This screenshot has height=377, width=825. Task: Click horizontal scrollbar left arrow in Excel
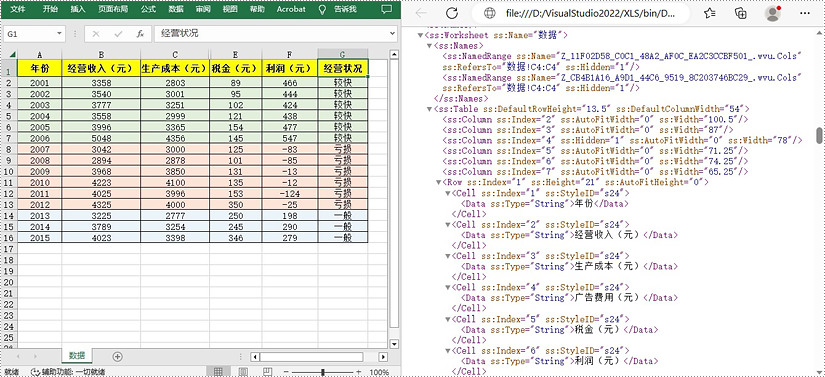255,356
